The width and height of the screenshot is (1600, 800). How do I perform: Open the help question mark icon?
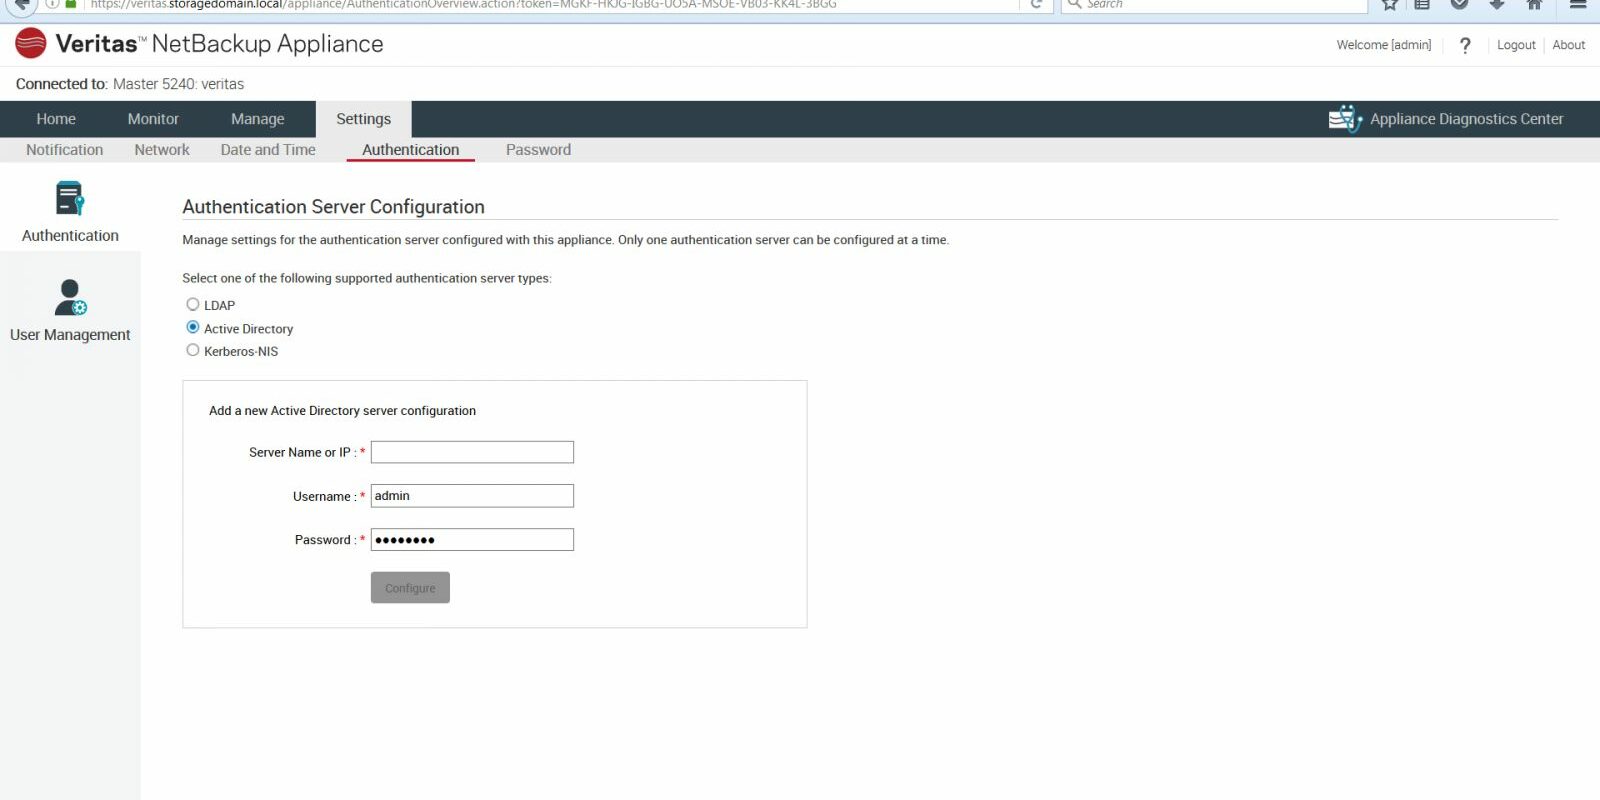pos(1465,45)
